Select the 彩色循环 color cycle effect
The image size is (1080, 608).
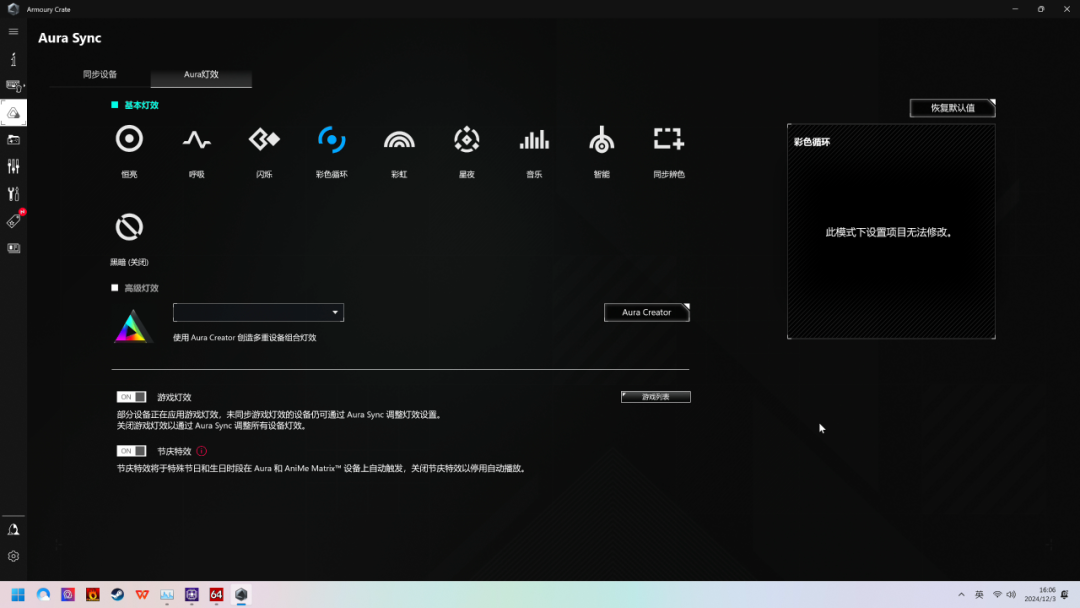(331, 140)
